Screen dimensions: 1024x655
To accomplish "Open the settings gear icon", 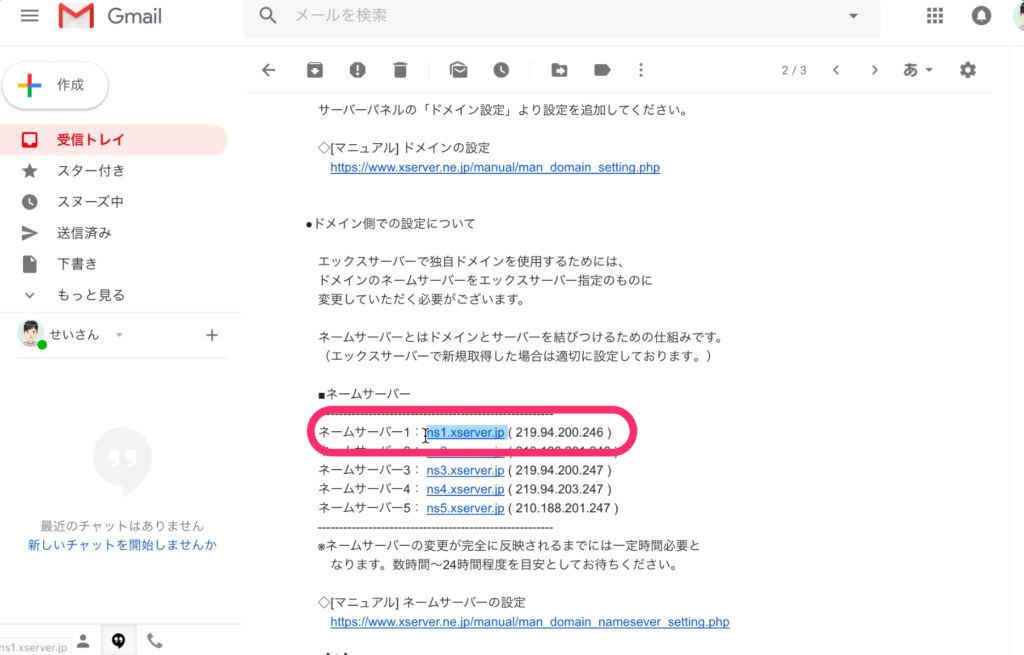I will (x=967, y=70).
